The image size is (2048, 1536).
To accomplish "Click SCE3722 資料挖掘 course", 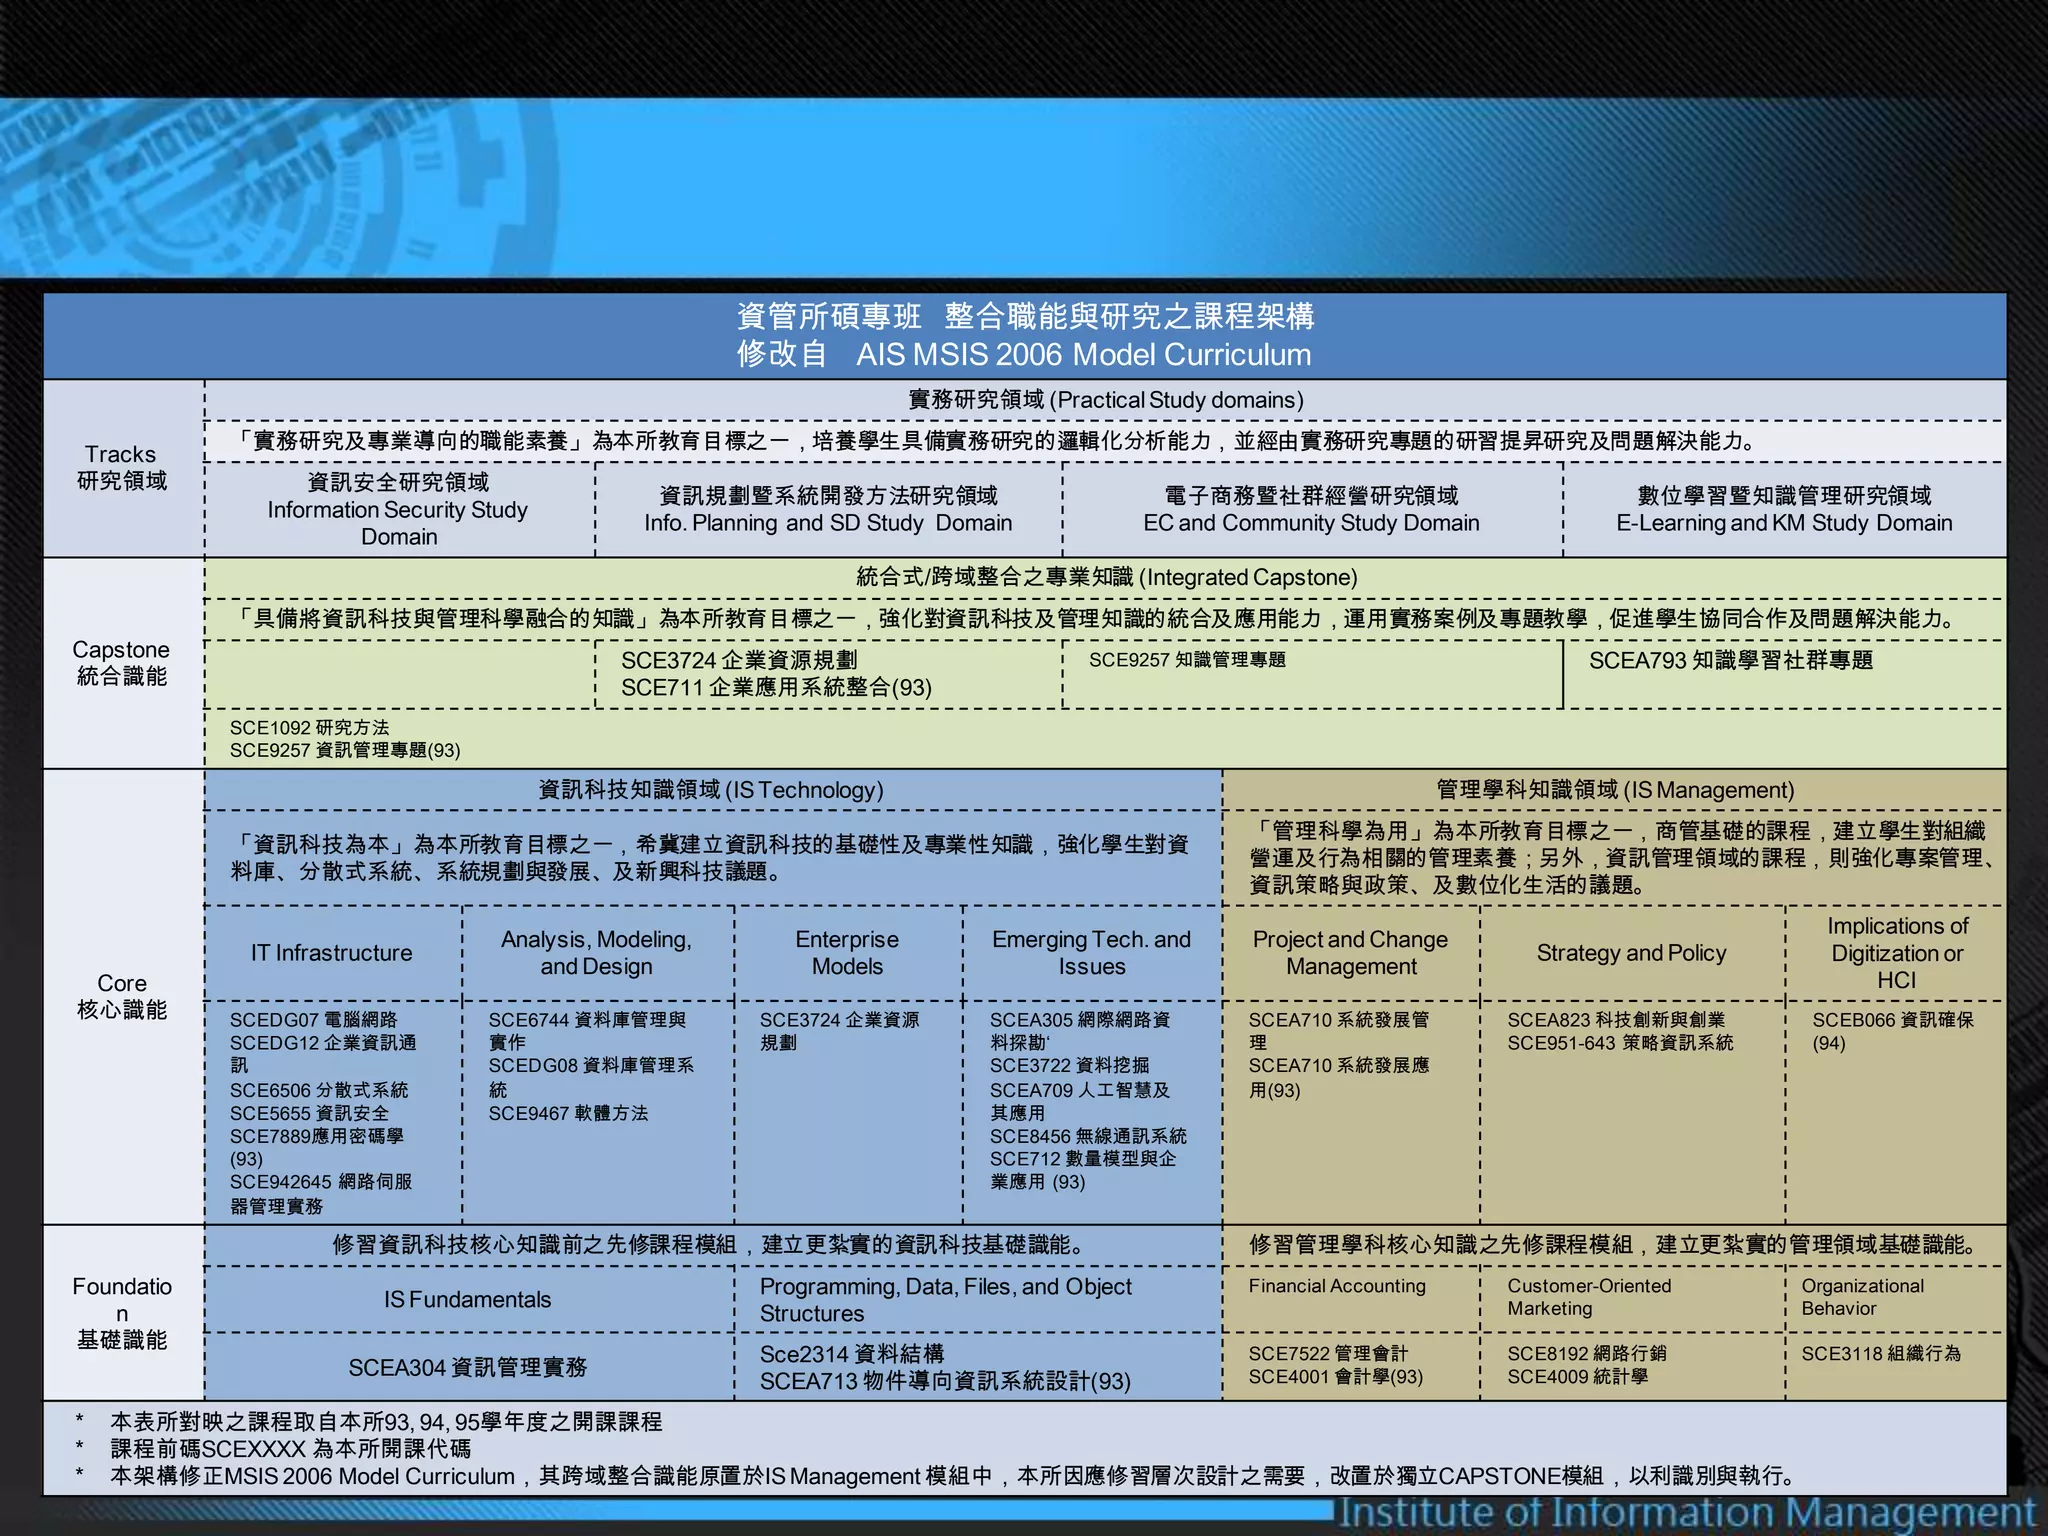I will tap(1069, 1066).
